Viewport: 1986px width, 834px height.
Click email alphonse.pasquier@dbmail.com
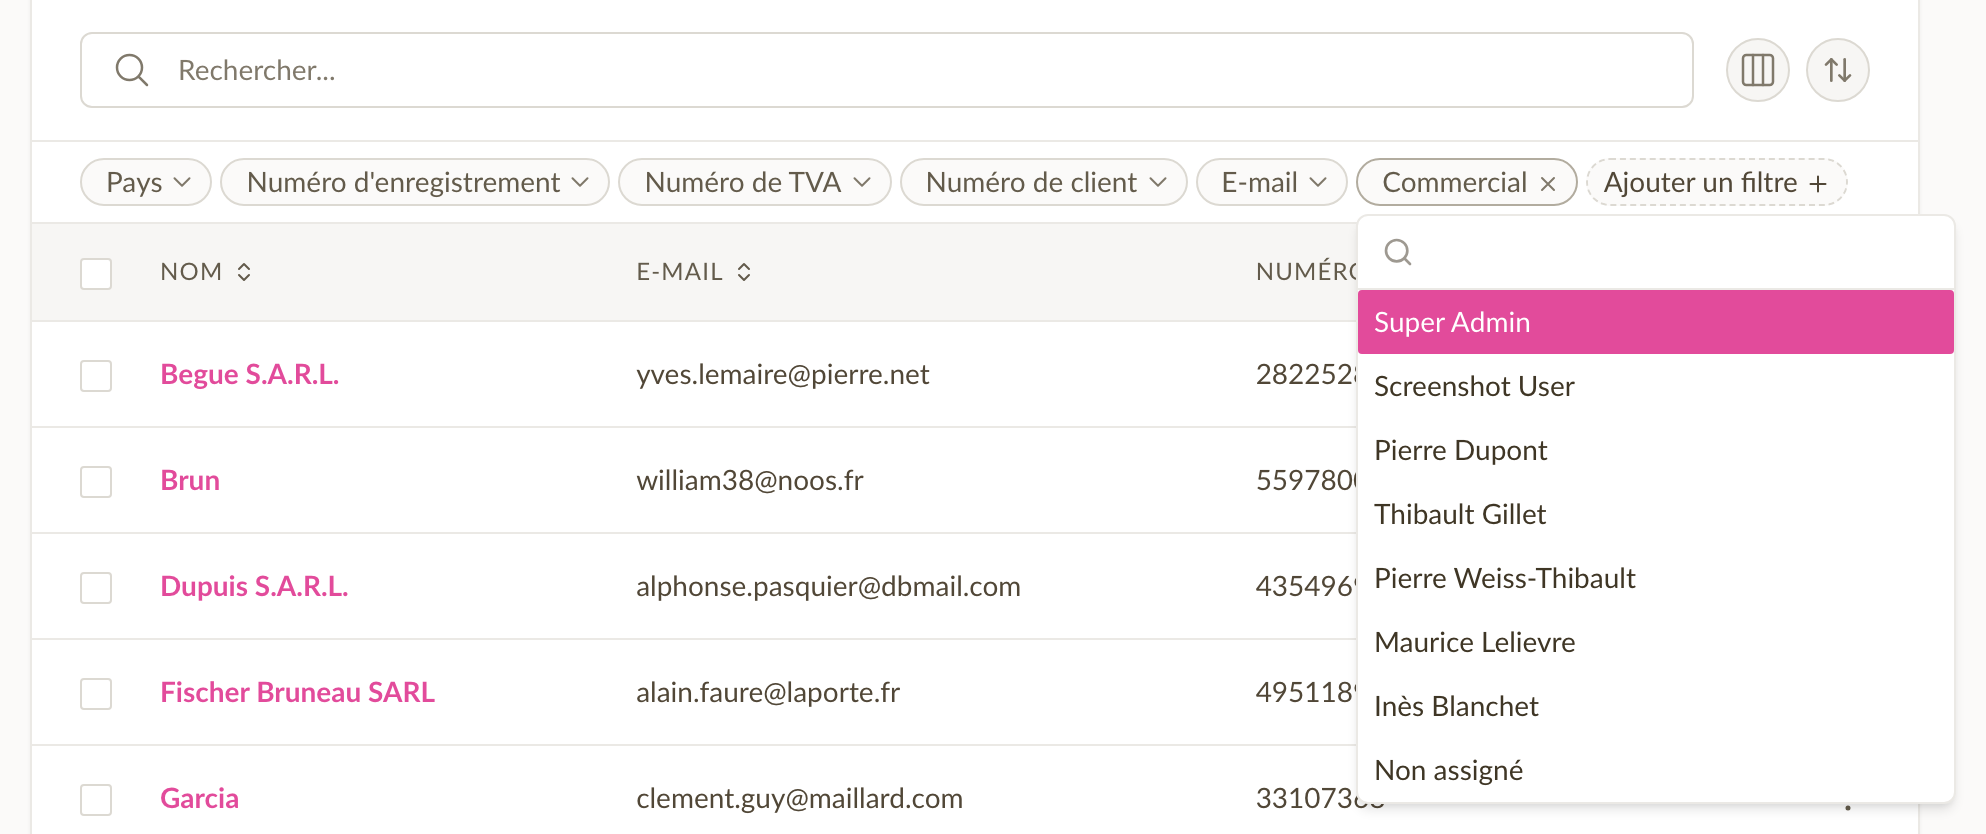[828, 586]
